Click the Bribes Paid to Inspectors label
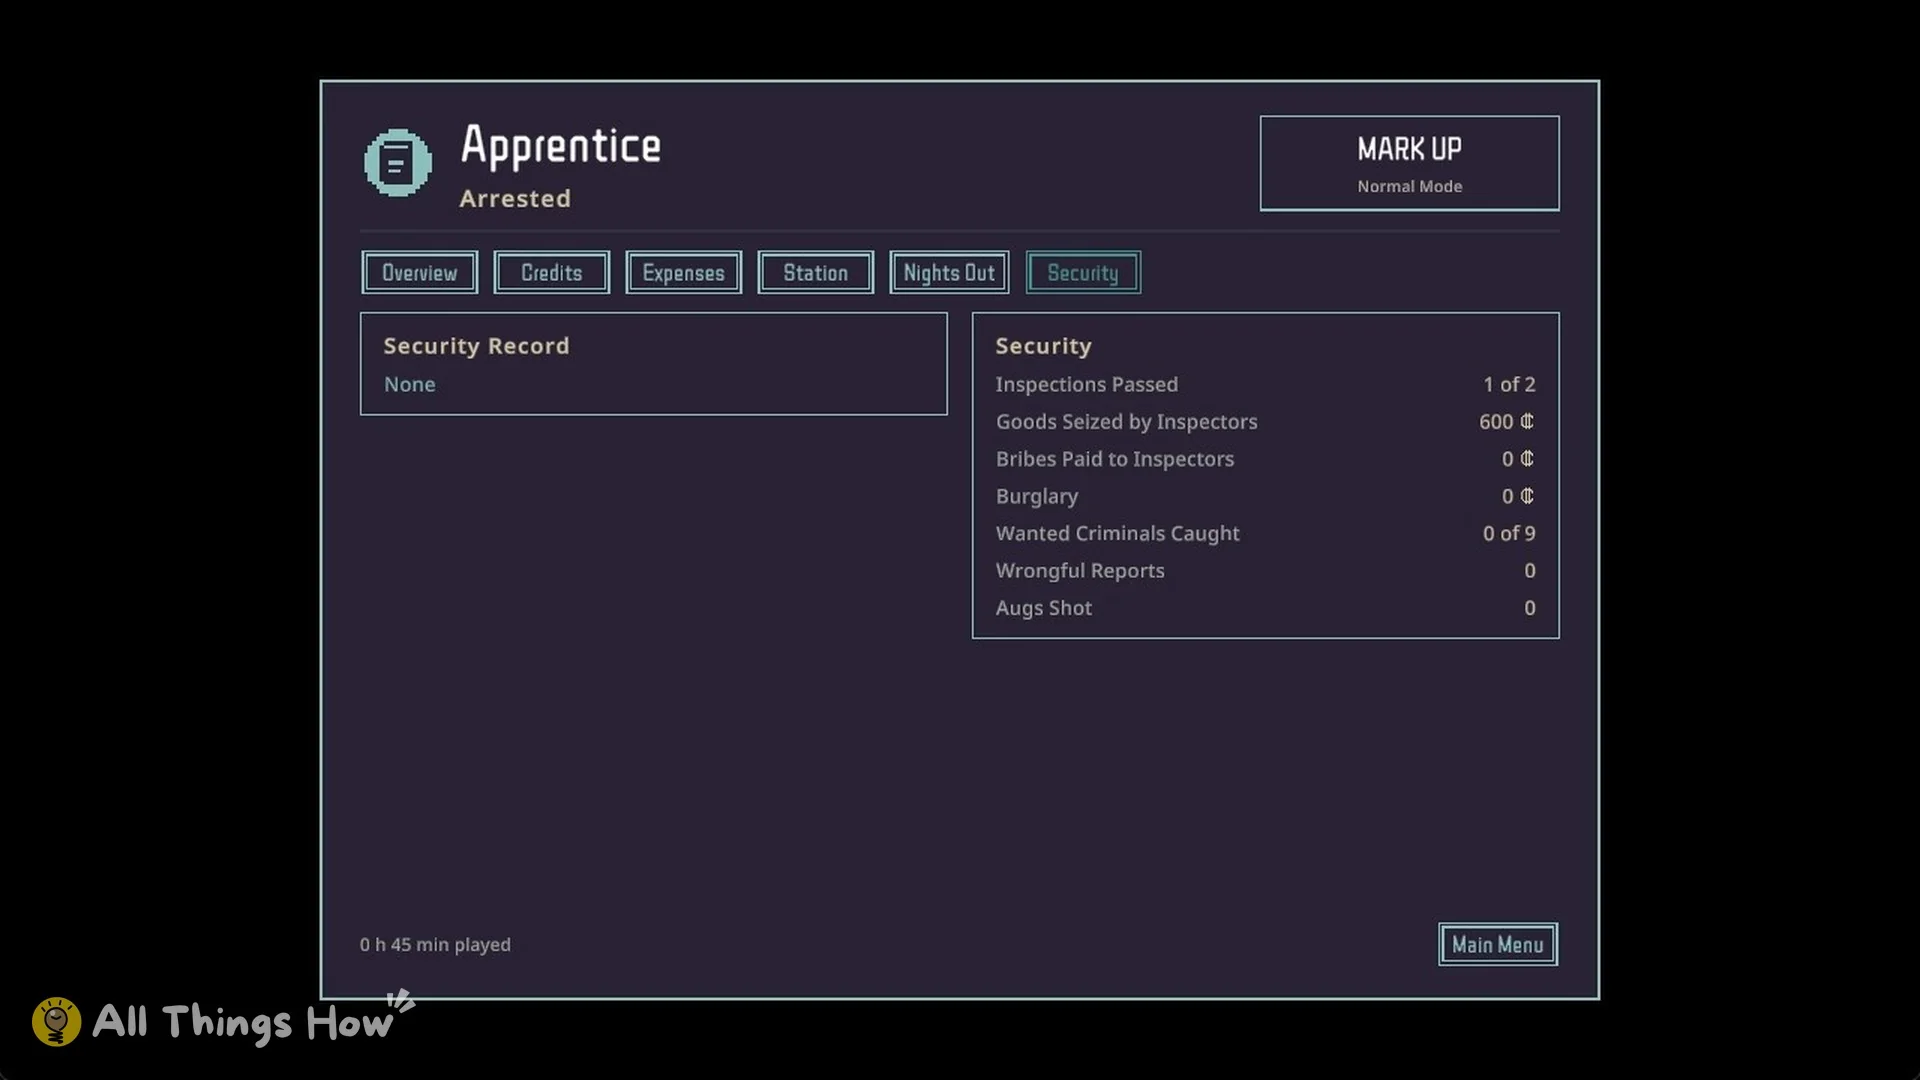This screenshot has width=1920, height=1080. [1115, 459]
